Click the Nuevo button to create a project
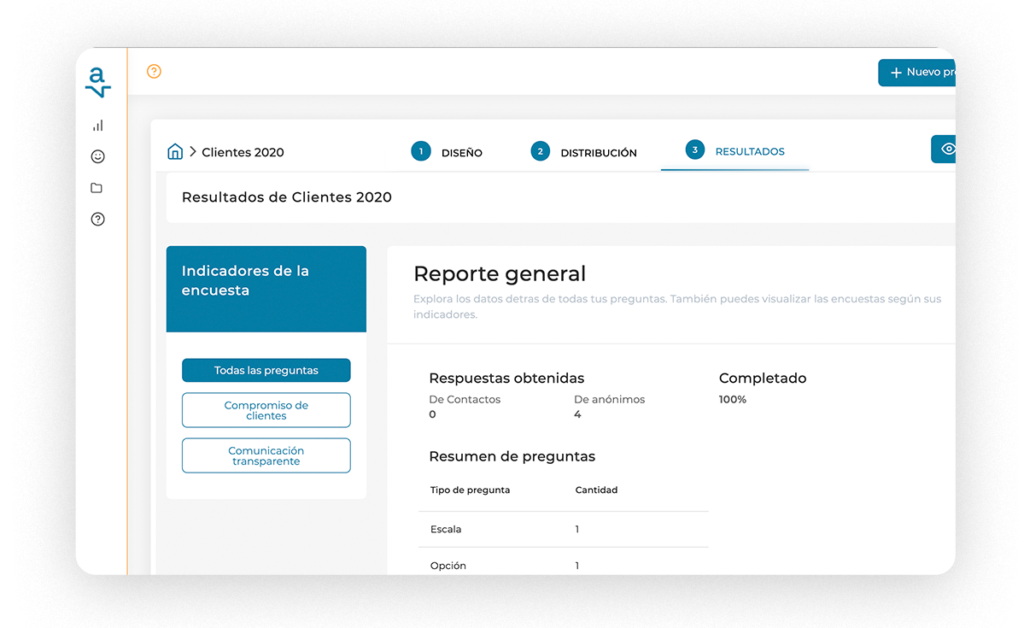The image size is (1024, 628). pyautogui.click(x=917, y=72)
